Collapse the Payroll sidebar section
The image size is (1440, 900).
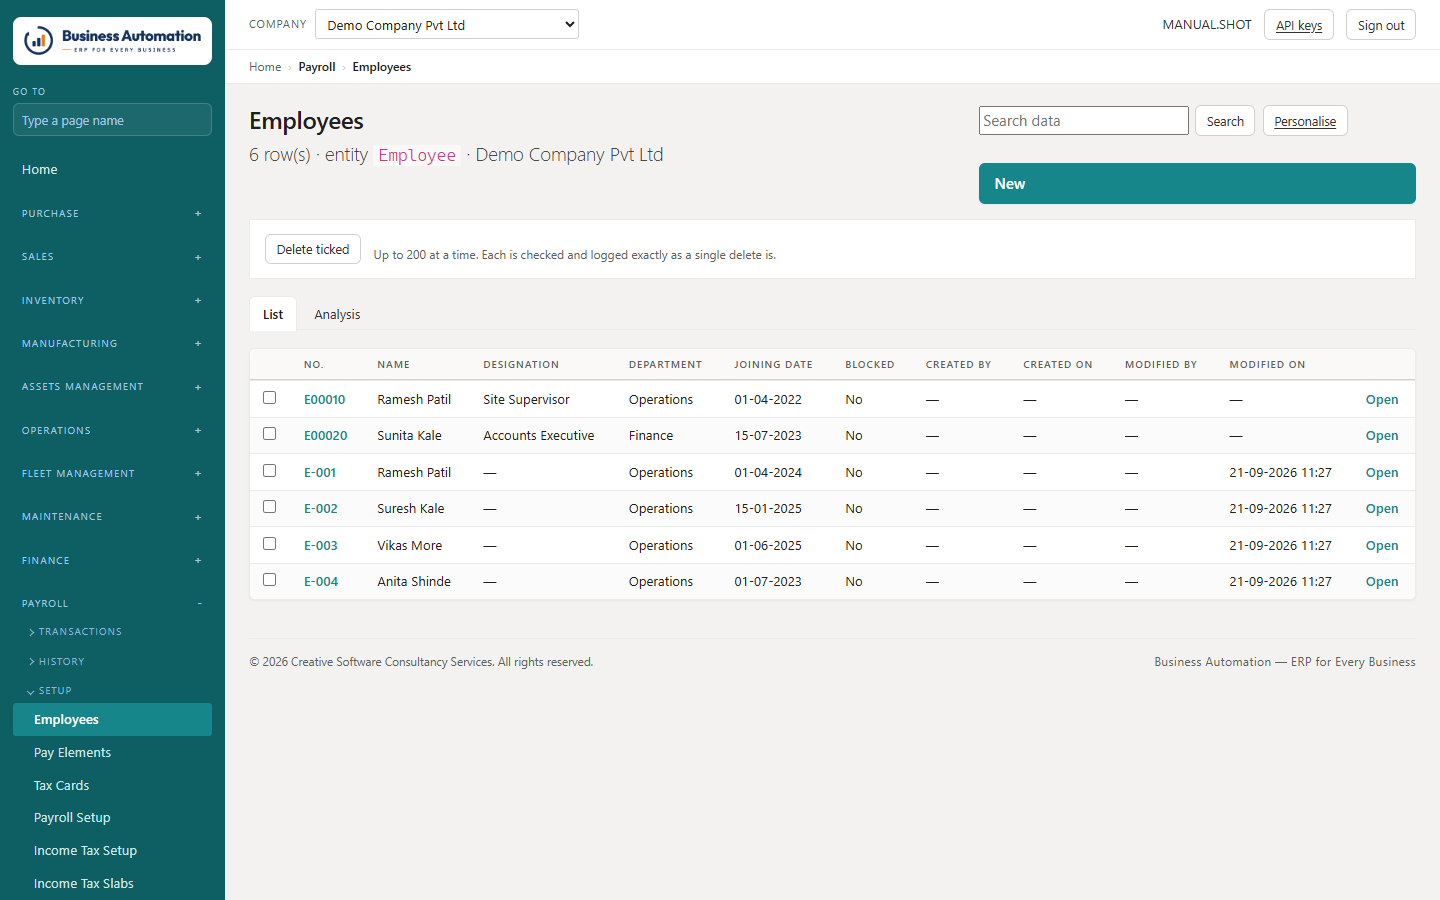pyautogui.click(x=112, y=604)
